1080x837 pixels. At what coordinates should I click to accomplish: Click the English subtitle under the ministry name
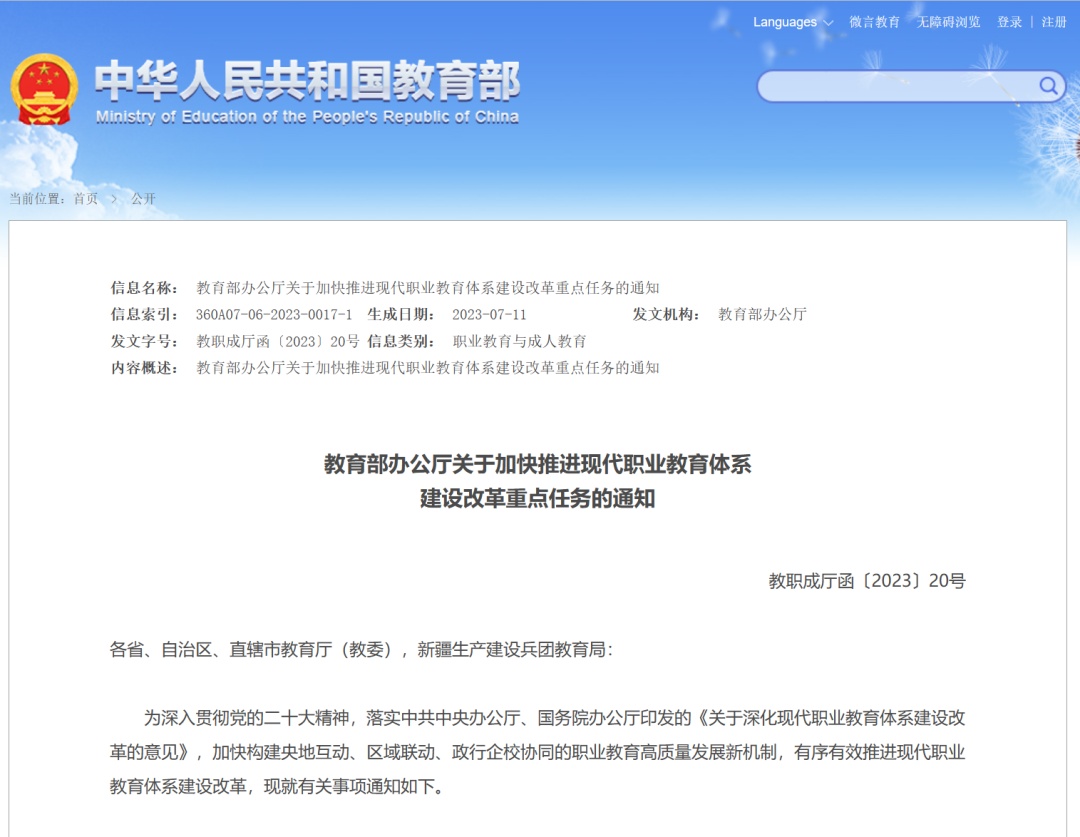[x=305, y=116]
